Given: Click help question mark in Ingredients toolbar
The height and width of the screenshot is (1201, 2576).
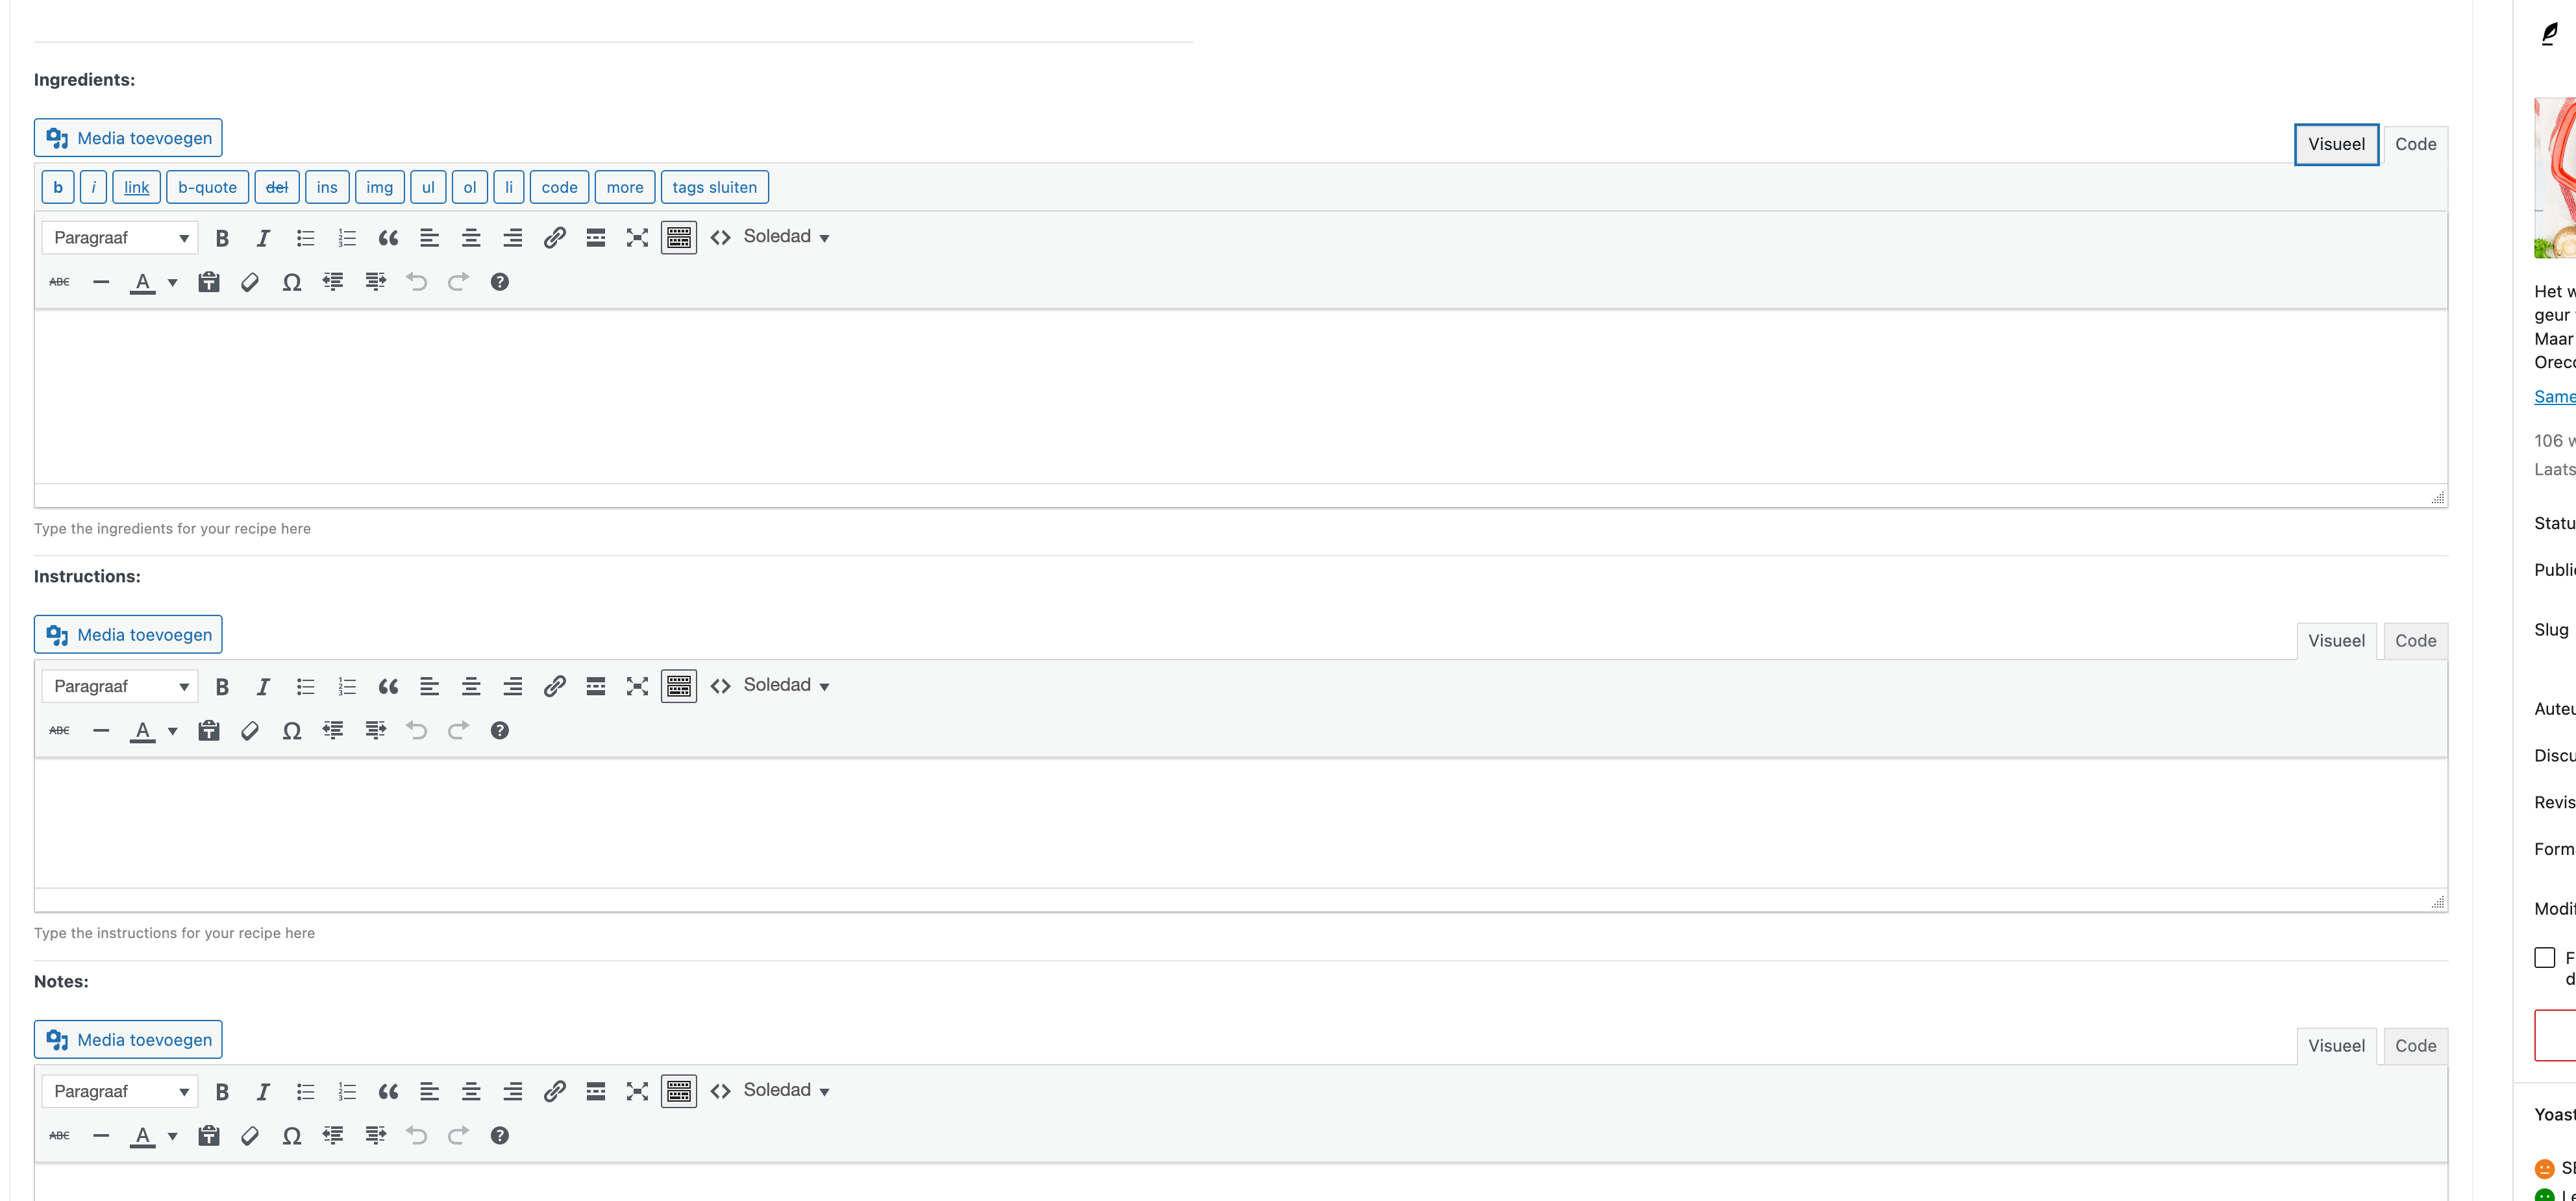Looking at the screenshot, I should click(500, 282).
